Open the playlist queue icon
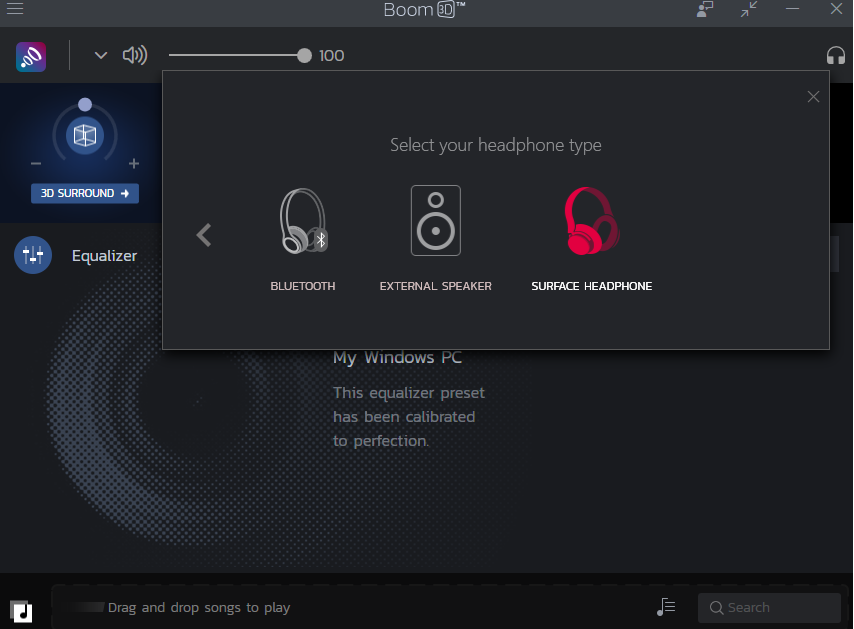This screenshot has width=854, height=629. pyautogui.click(x=666, y=607)
